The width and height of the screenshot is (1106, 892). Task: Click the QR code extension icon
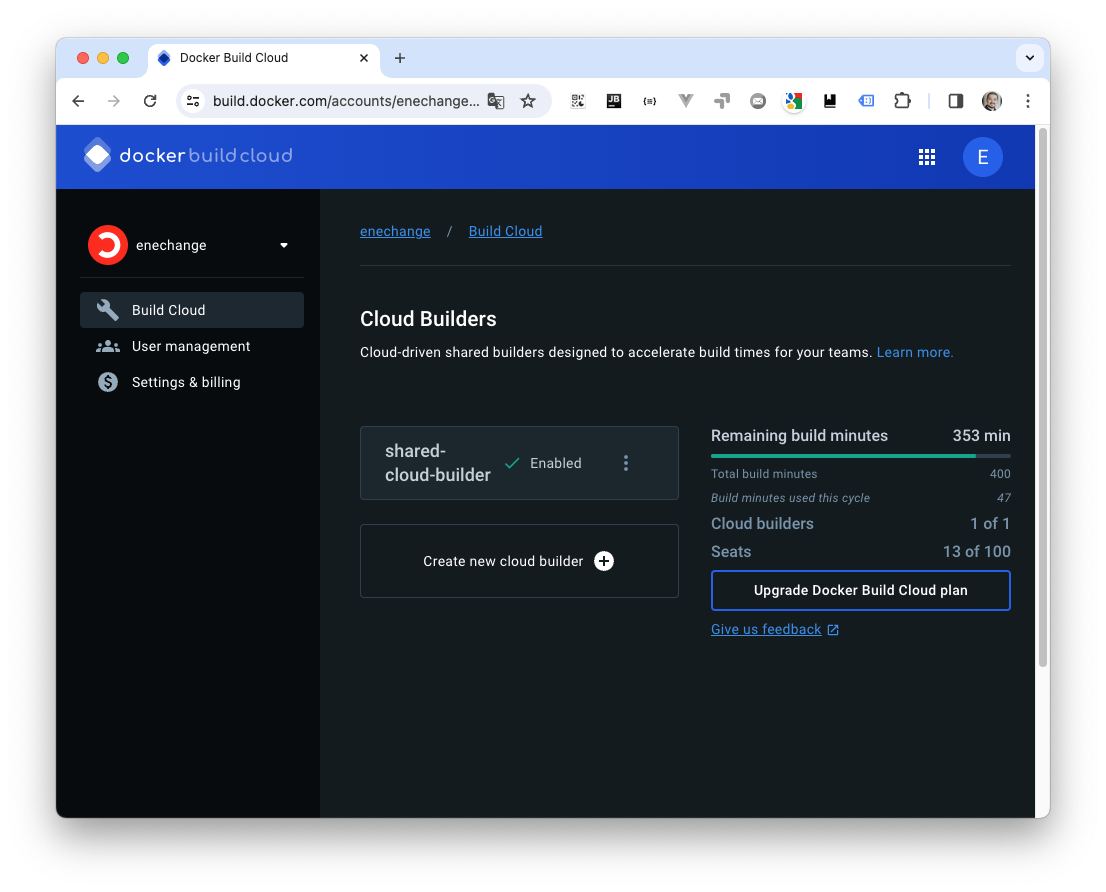click(578, 101)
